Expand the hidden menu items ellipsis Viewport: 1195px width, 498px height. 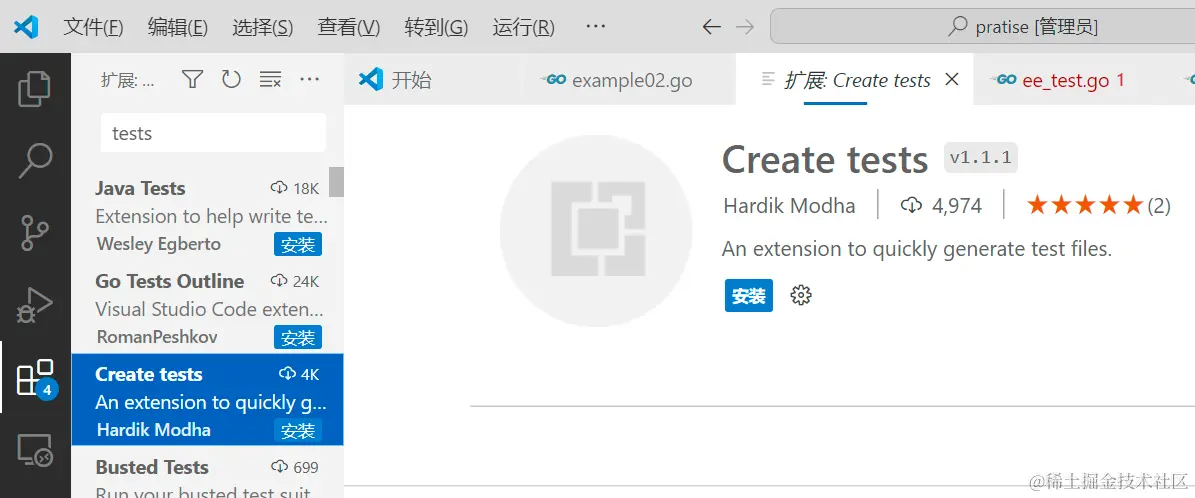pos(595,27)
